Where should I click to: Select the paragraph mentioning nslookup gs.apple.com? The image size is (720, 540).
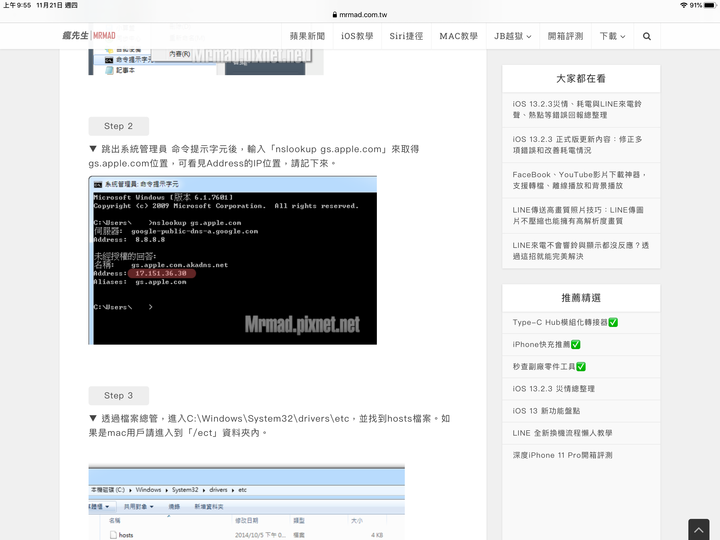(254, 156)
